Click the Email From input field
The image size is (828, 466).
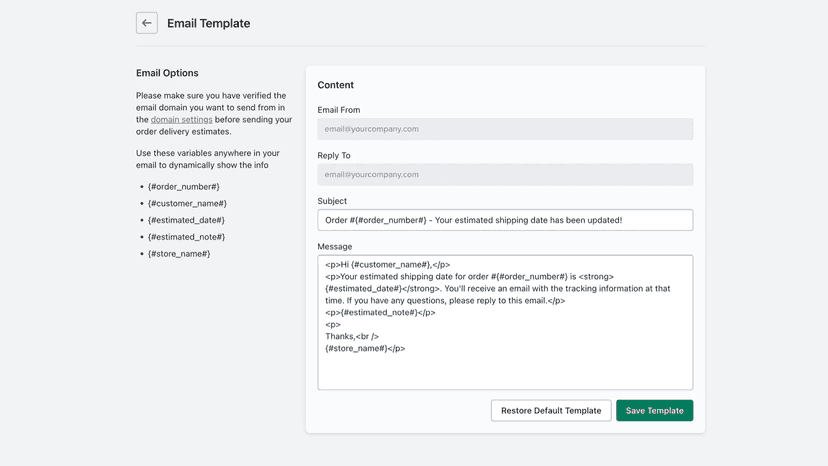click(x=505, y=129)
